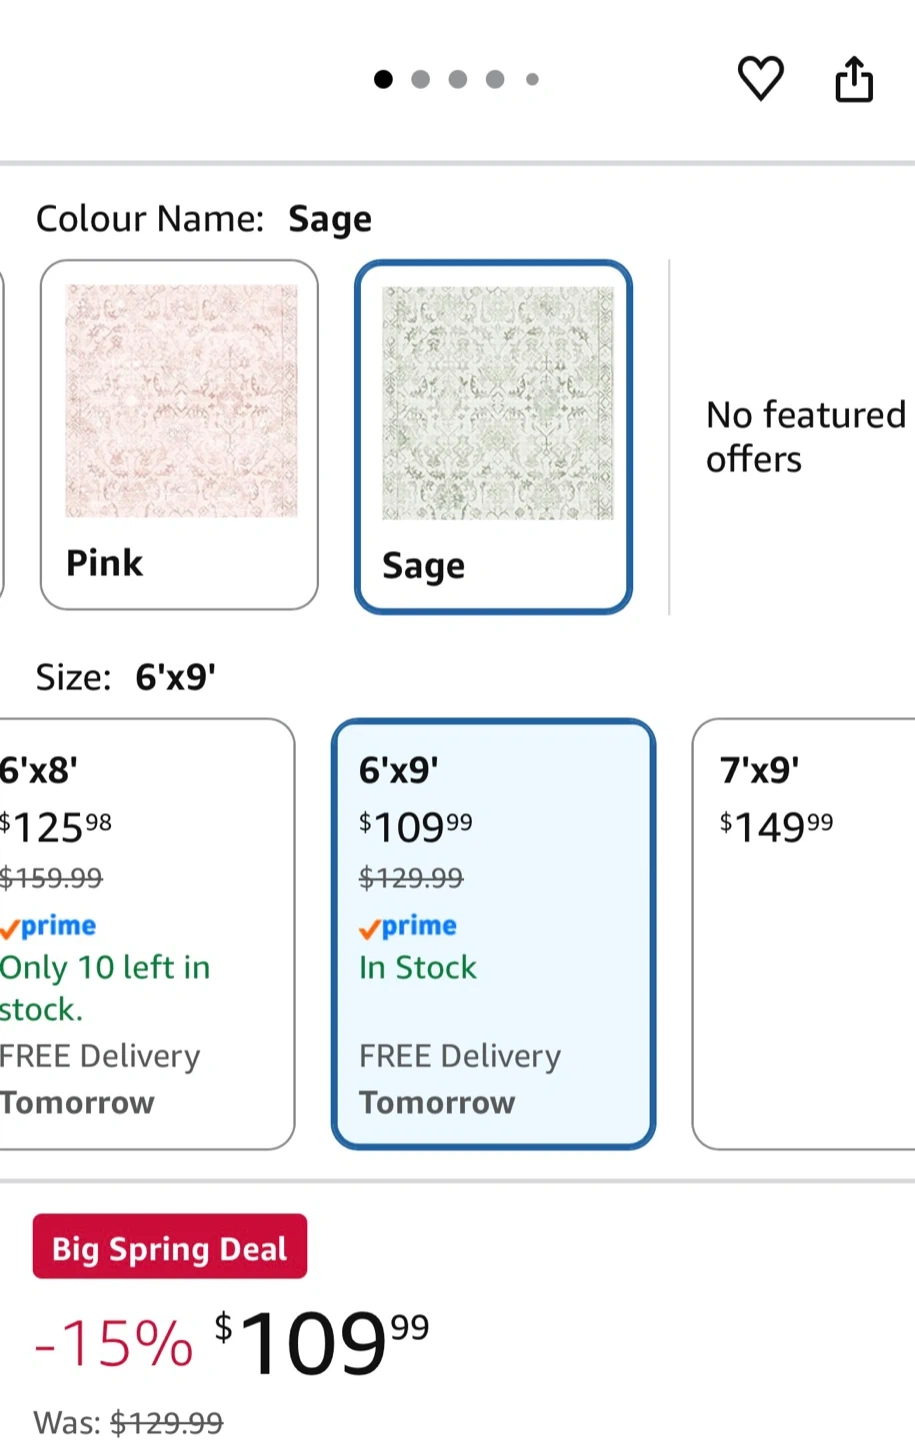
Task: Pick the 7'x9' size option
Action: pyautogui.click(x=803, y=934)
